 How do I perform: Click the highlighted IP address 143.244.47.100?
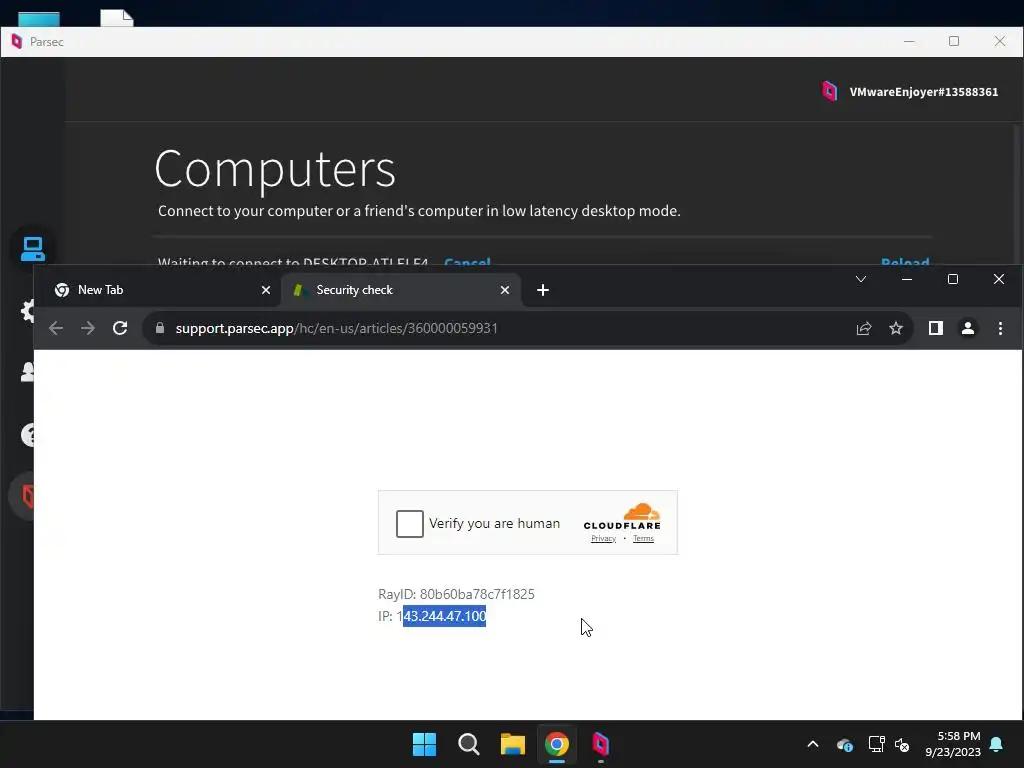click(444, 616)
